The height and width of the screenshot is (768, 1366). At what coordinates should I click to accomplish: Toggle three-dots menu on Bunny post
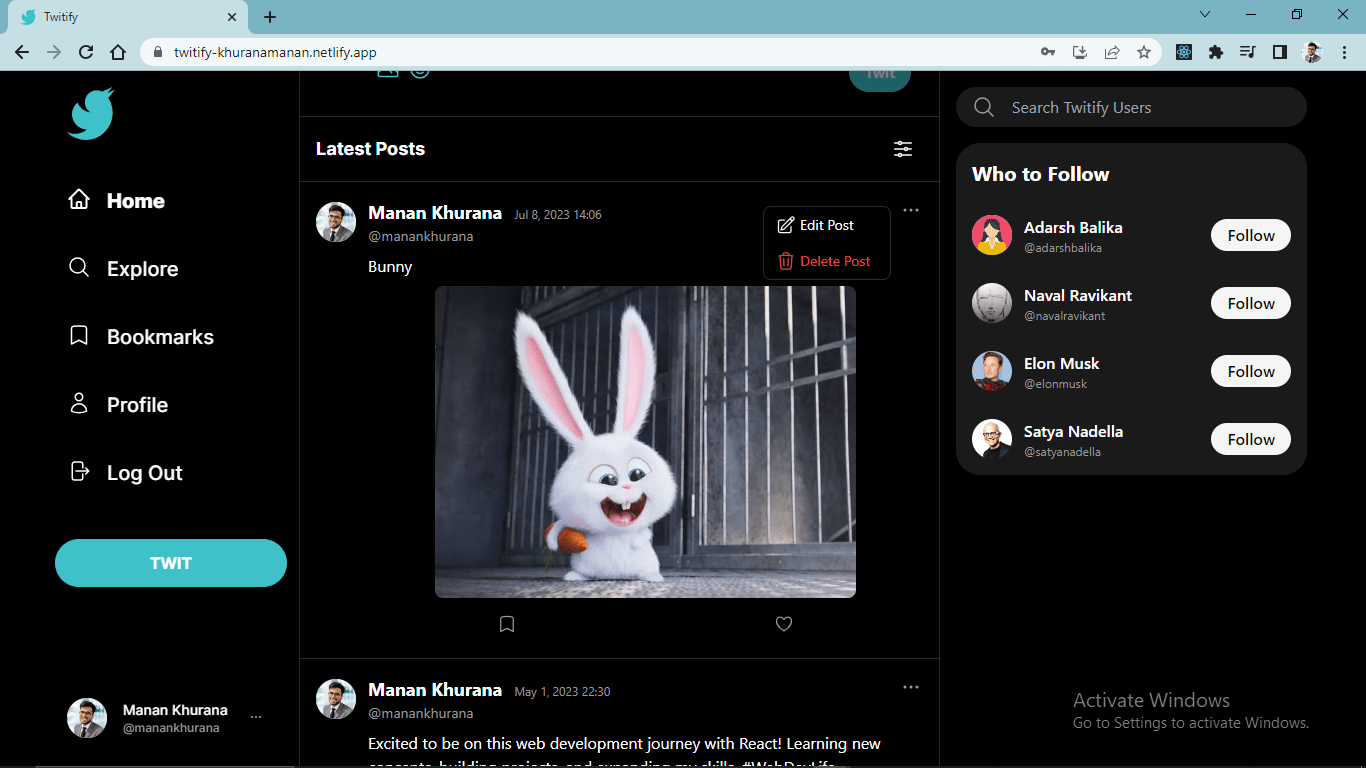[911, 210]
